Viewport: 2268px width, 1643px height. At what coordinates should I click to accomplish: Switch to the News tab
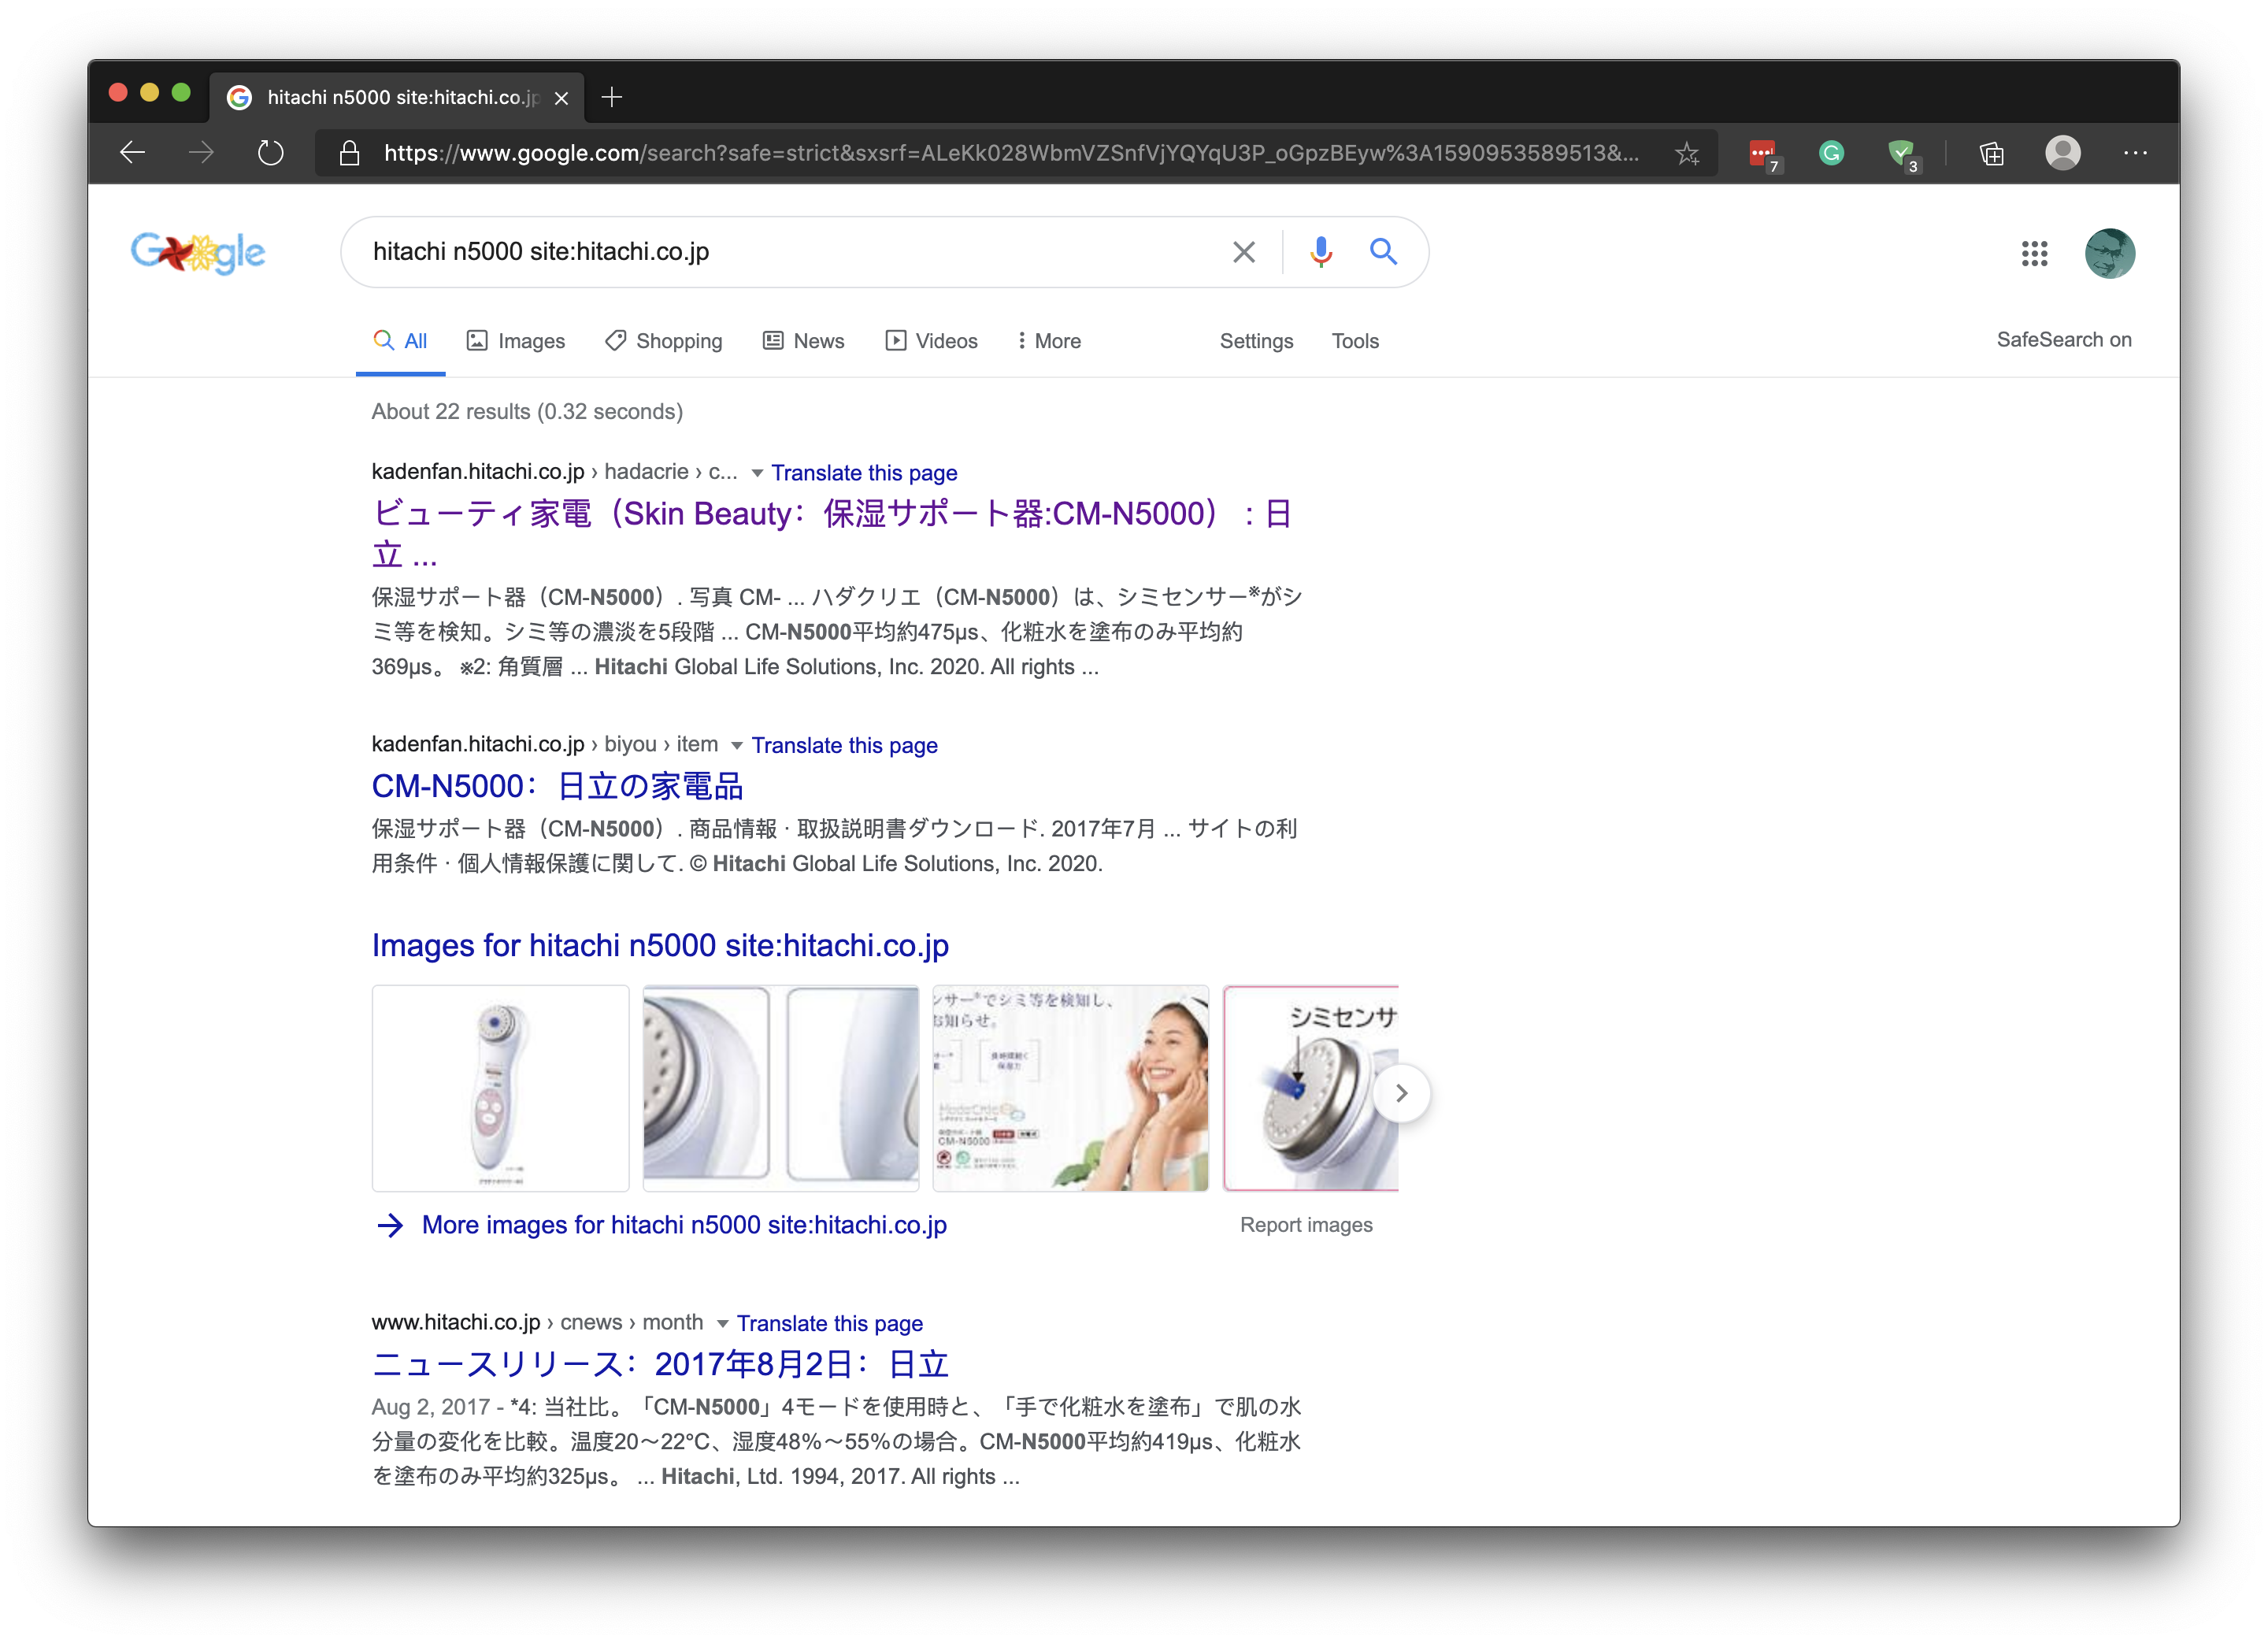804,341
